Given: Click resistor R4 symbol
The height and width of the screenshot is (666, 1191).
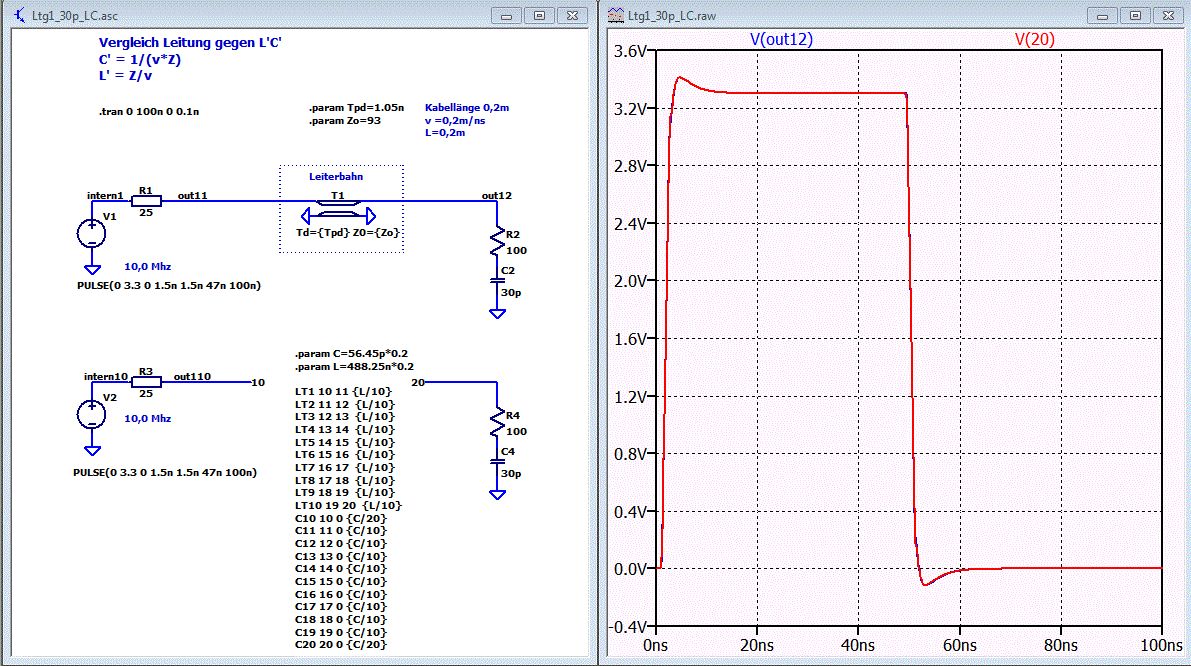Looking at the screenshot, I should click(498, 423).
